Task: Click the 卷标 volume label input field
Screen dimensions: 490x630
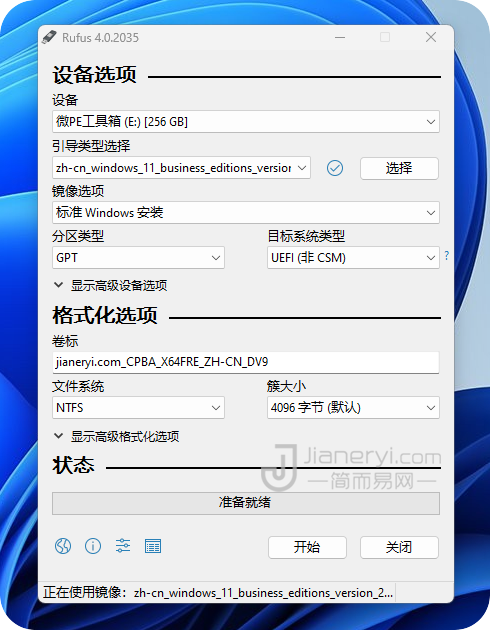Action: [x=246, y=362]
